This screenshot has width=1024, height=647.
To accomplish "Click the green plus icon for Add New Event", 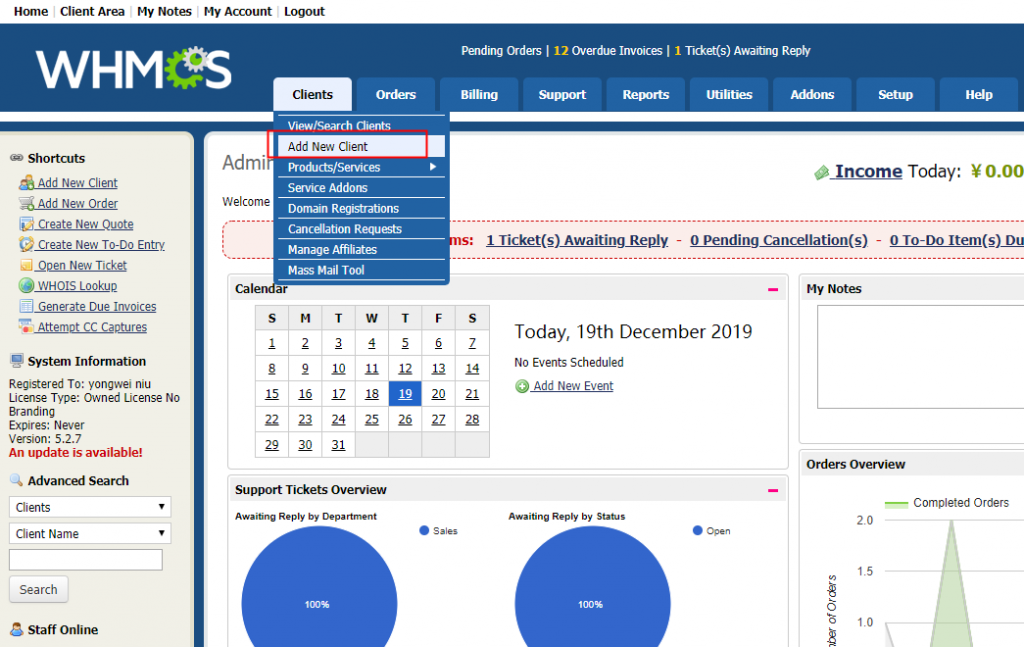I will point(522,387).
